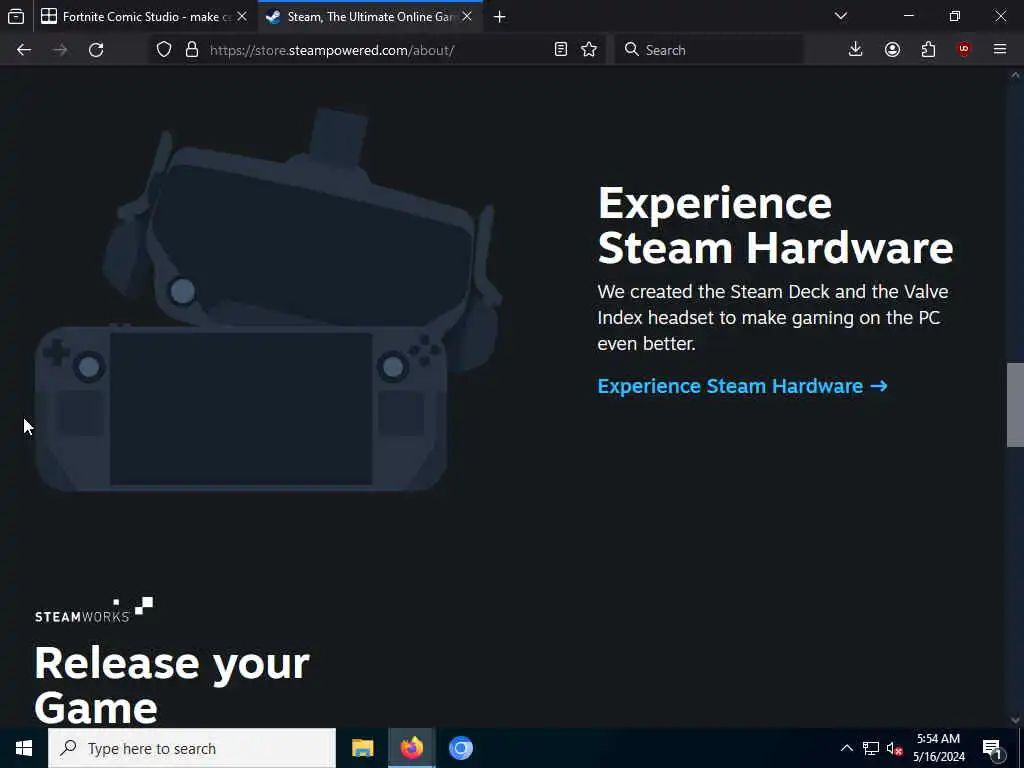Open File Explorer from the taskbar

coord(362,748)
